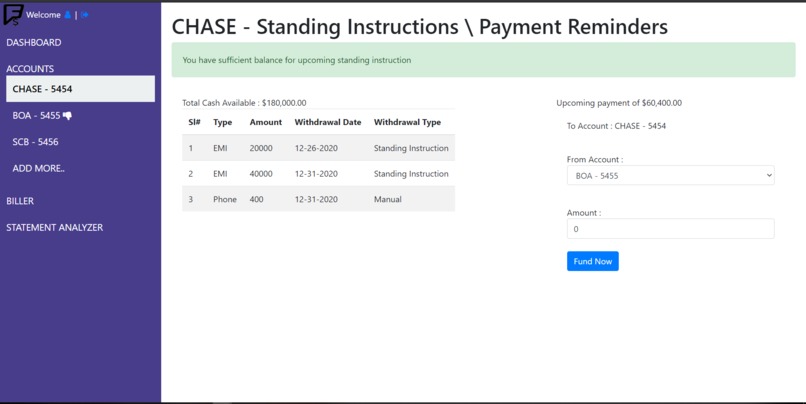This screenshot has width=806, height=404.
Task: Click the To Account : CHASE - 5454 text
Action: (x=616, y=126)
